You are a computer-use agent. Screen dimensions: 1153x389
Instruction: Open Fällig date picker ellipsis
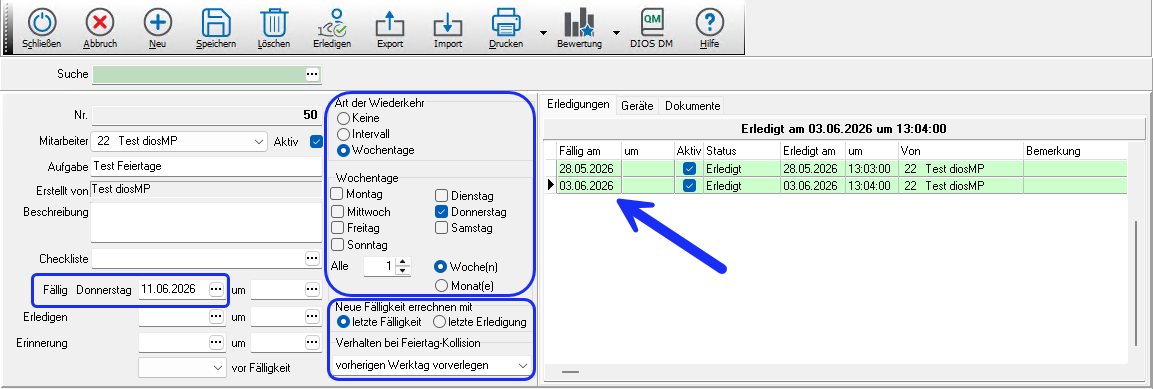pyautogui.click(x=215, y=290)
